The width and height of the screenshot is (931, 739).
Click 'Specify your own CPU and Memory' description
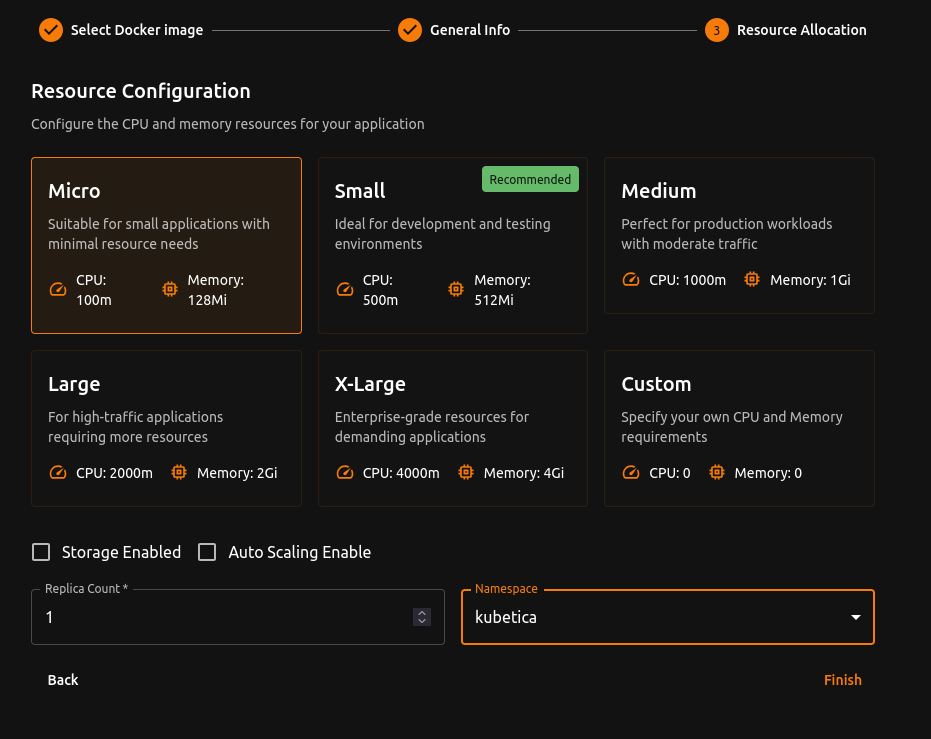click(x=732, y=427)
